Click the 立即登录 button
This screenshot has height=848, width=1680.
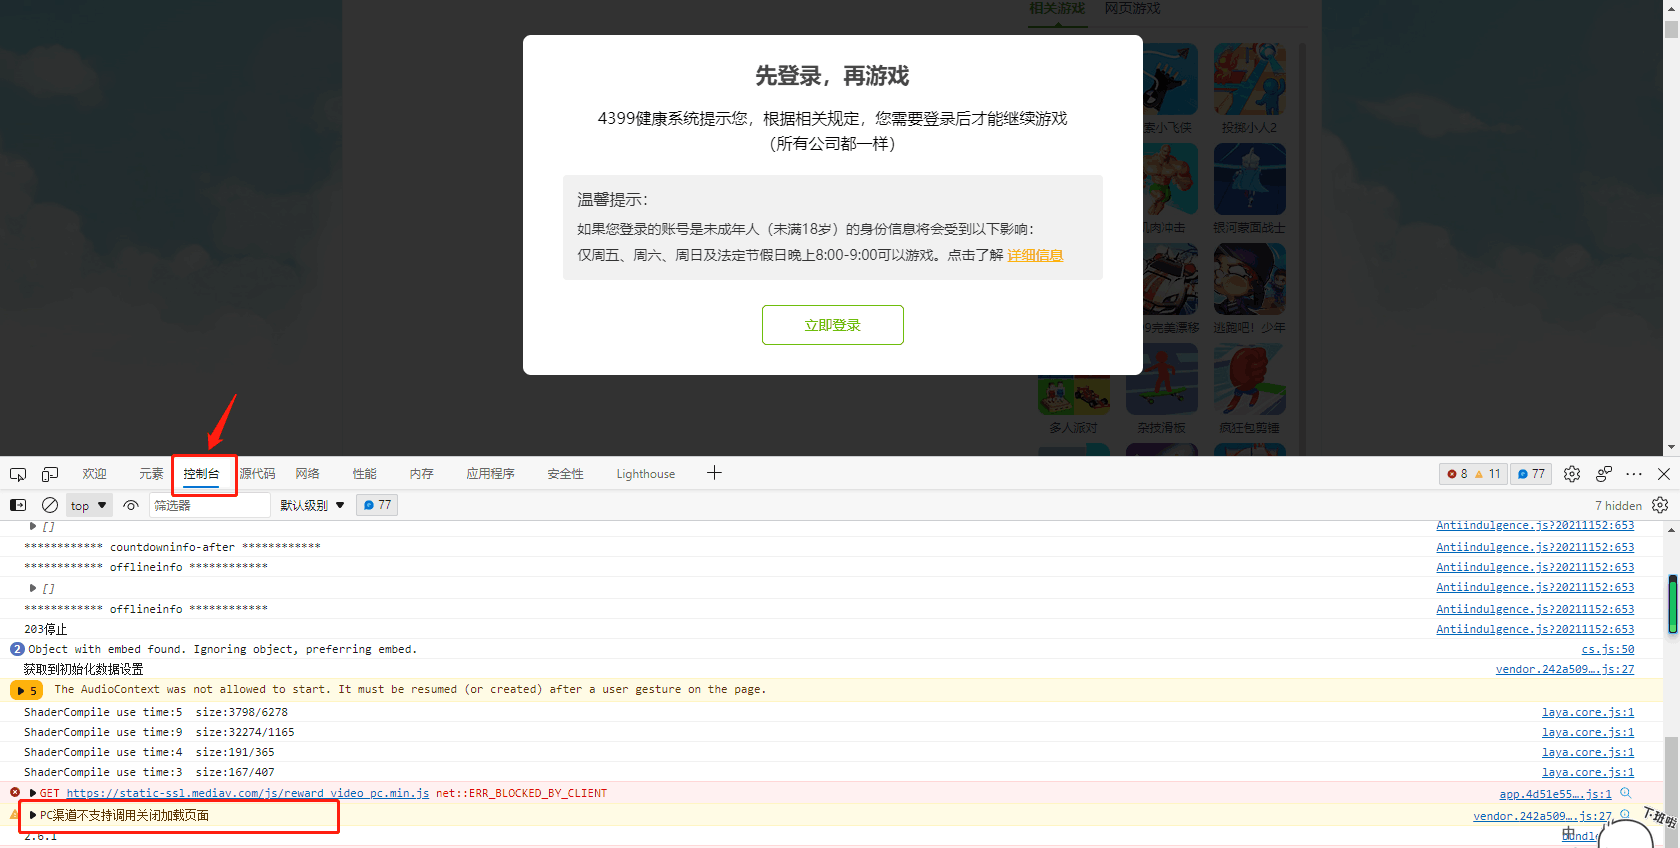point(832,325)
